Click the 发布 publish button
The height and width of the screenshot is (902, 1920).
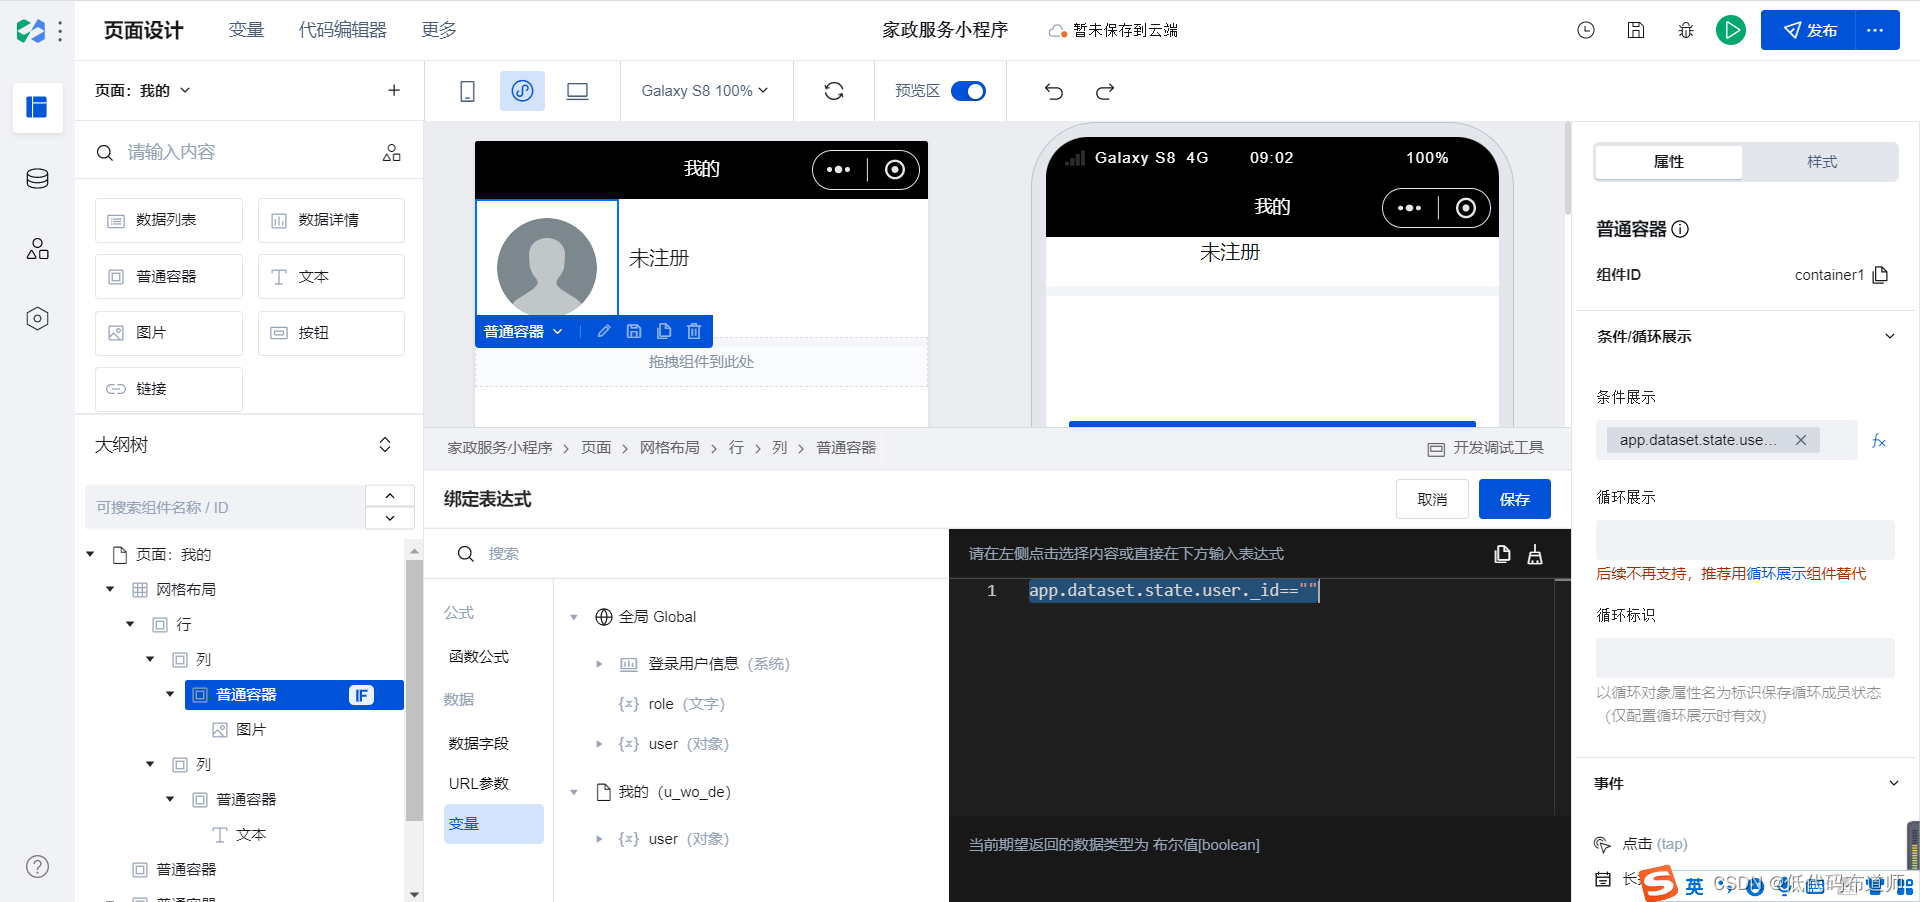click(1809, 30)
